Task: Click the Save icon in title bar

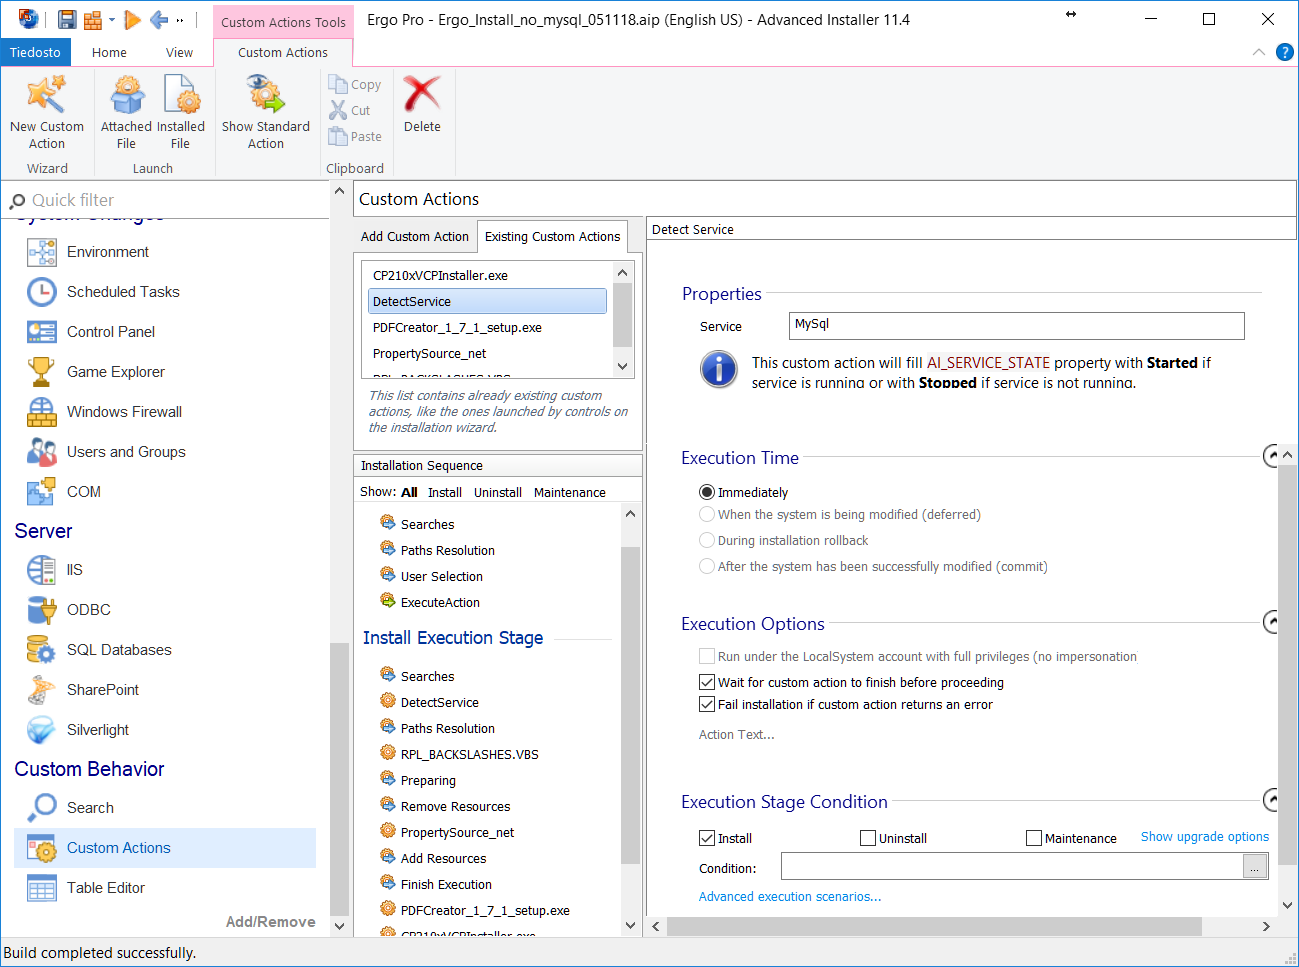Action: tap(67, 19)
